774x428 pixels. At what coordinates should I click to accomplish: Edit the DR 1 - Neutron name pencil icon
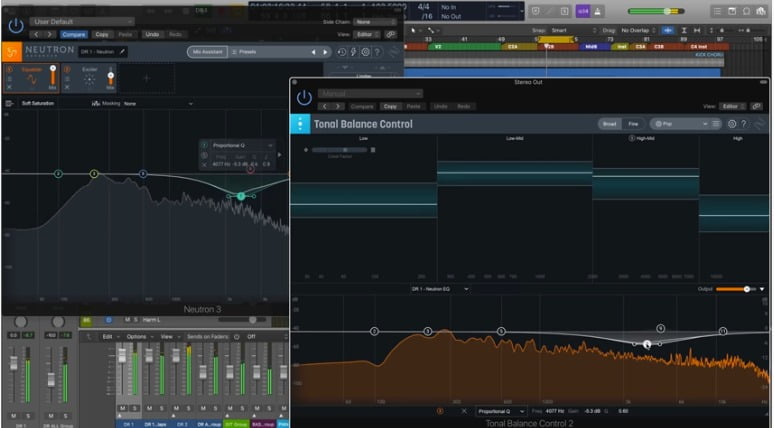point(122,51)
